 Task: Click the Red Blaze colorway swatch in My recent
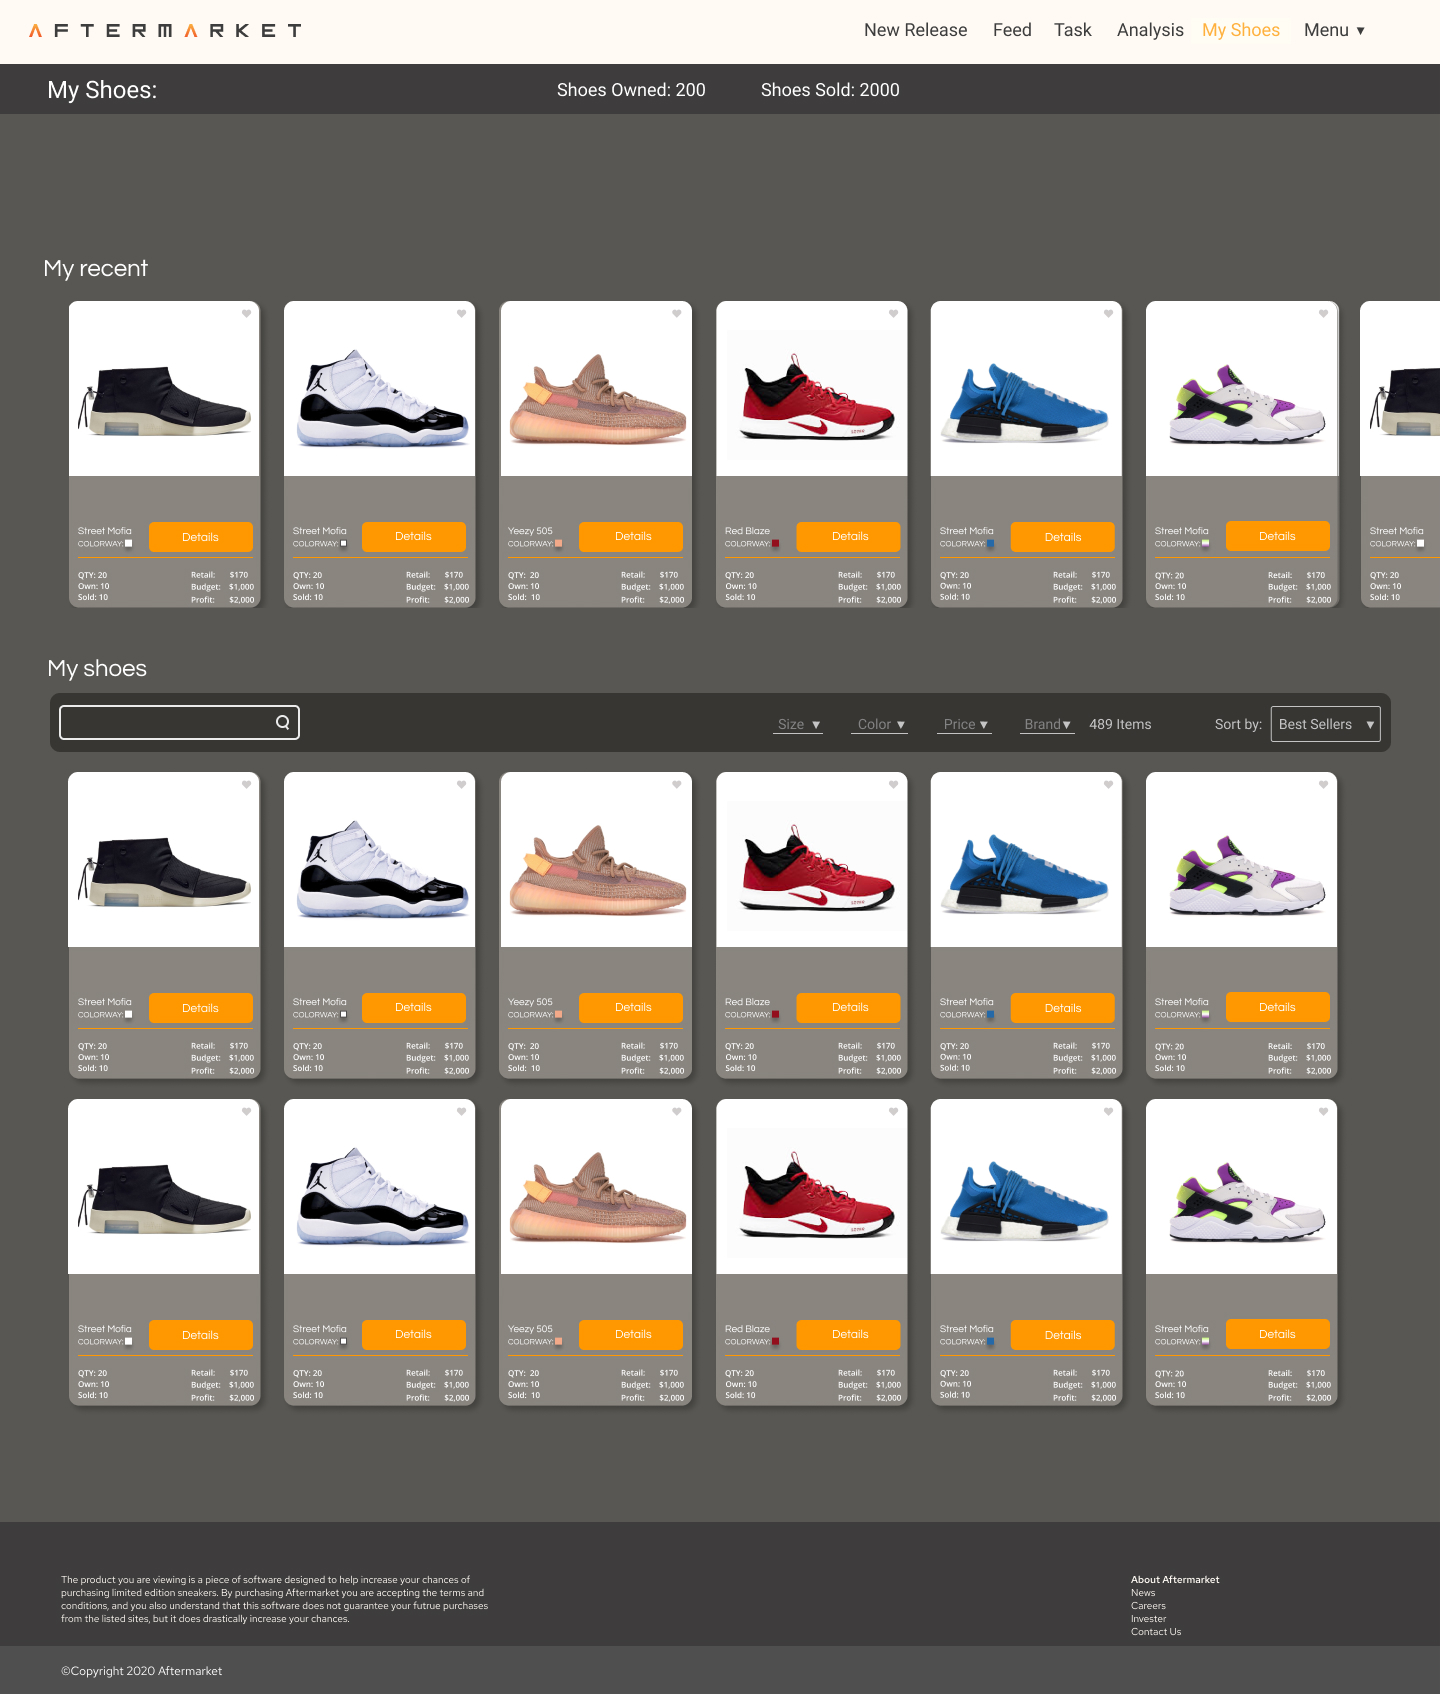(776, 544)
